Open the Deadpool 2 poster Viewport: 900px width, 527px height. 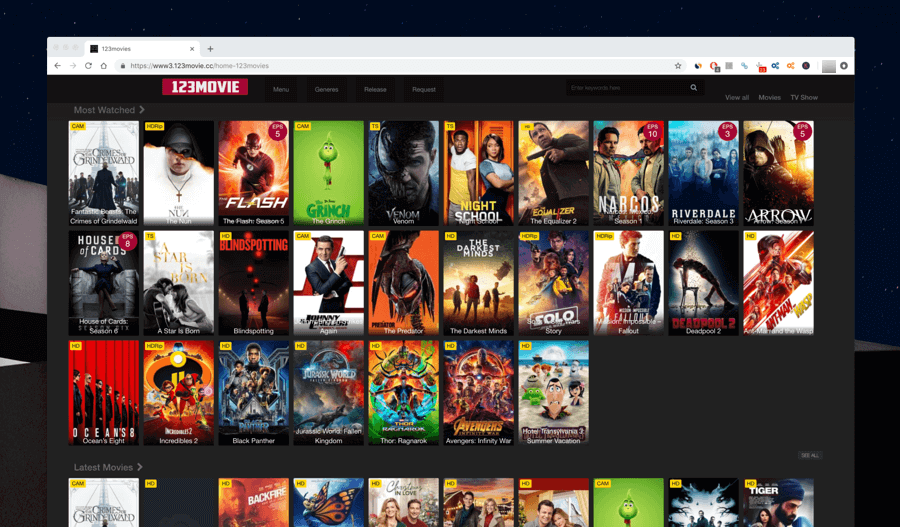(x=703, y=283)
